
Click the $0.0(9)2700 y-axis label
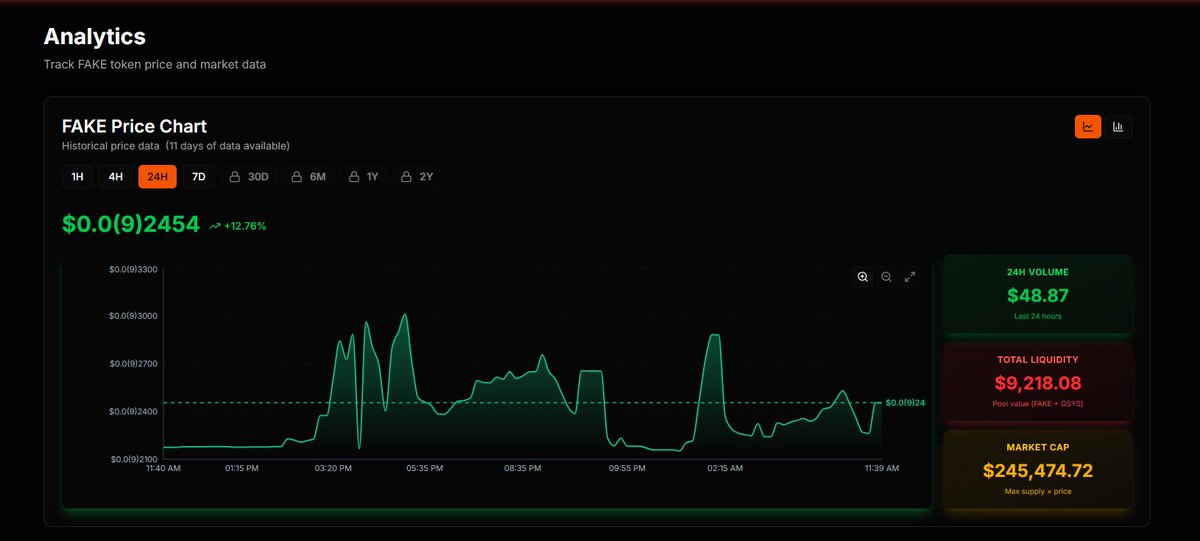click(134, 364)
